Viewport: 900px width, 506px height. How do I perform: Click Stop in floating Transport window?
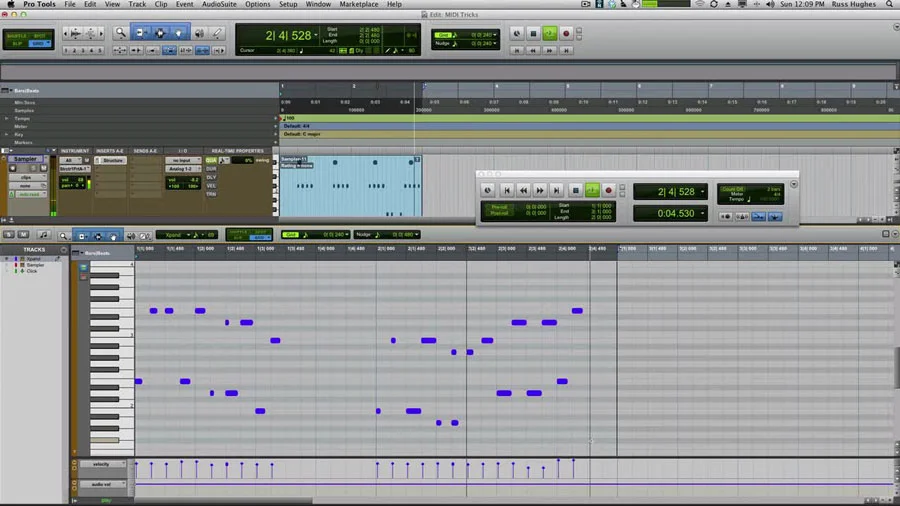(x=576, y=190)
